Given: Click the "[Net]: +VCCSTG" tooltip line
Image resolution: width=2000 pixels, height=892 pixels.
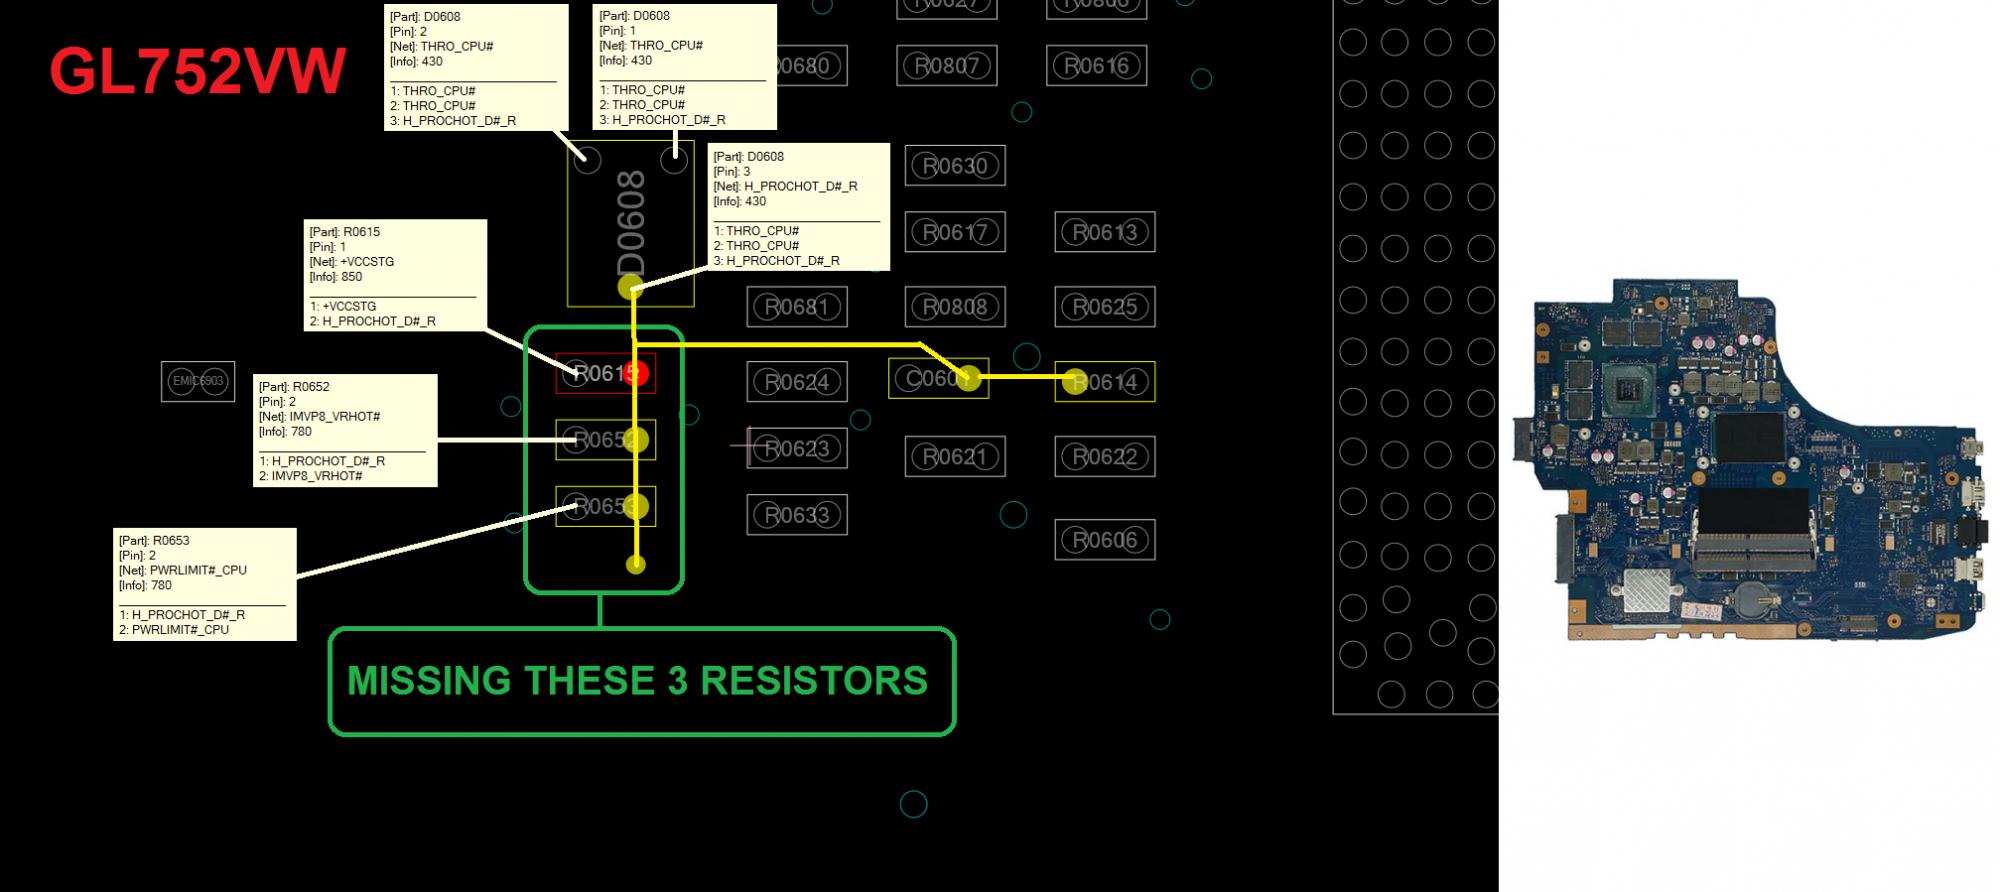Looking at the screenshot, I should tap(352, 262).
